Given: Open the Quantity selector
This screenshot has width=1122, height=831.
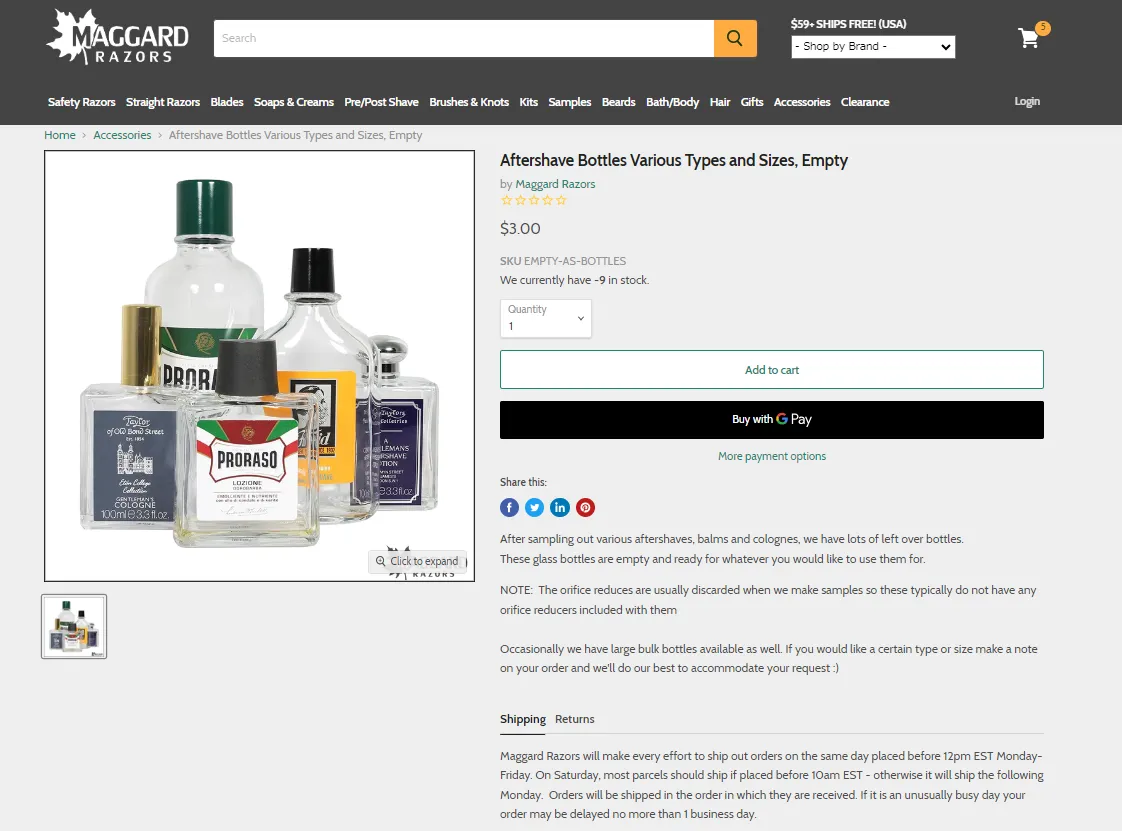Looking at the screenshot, I should [545, 319].
